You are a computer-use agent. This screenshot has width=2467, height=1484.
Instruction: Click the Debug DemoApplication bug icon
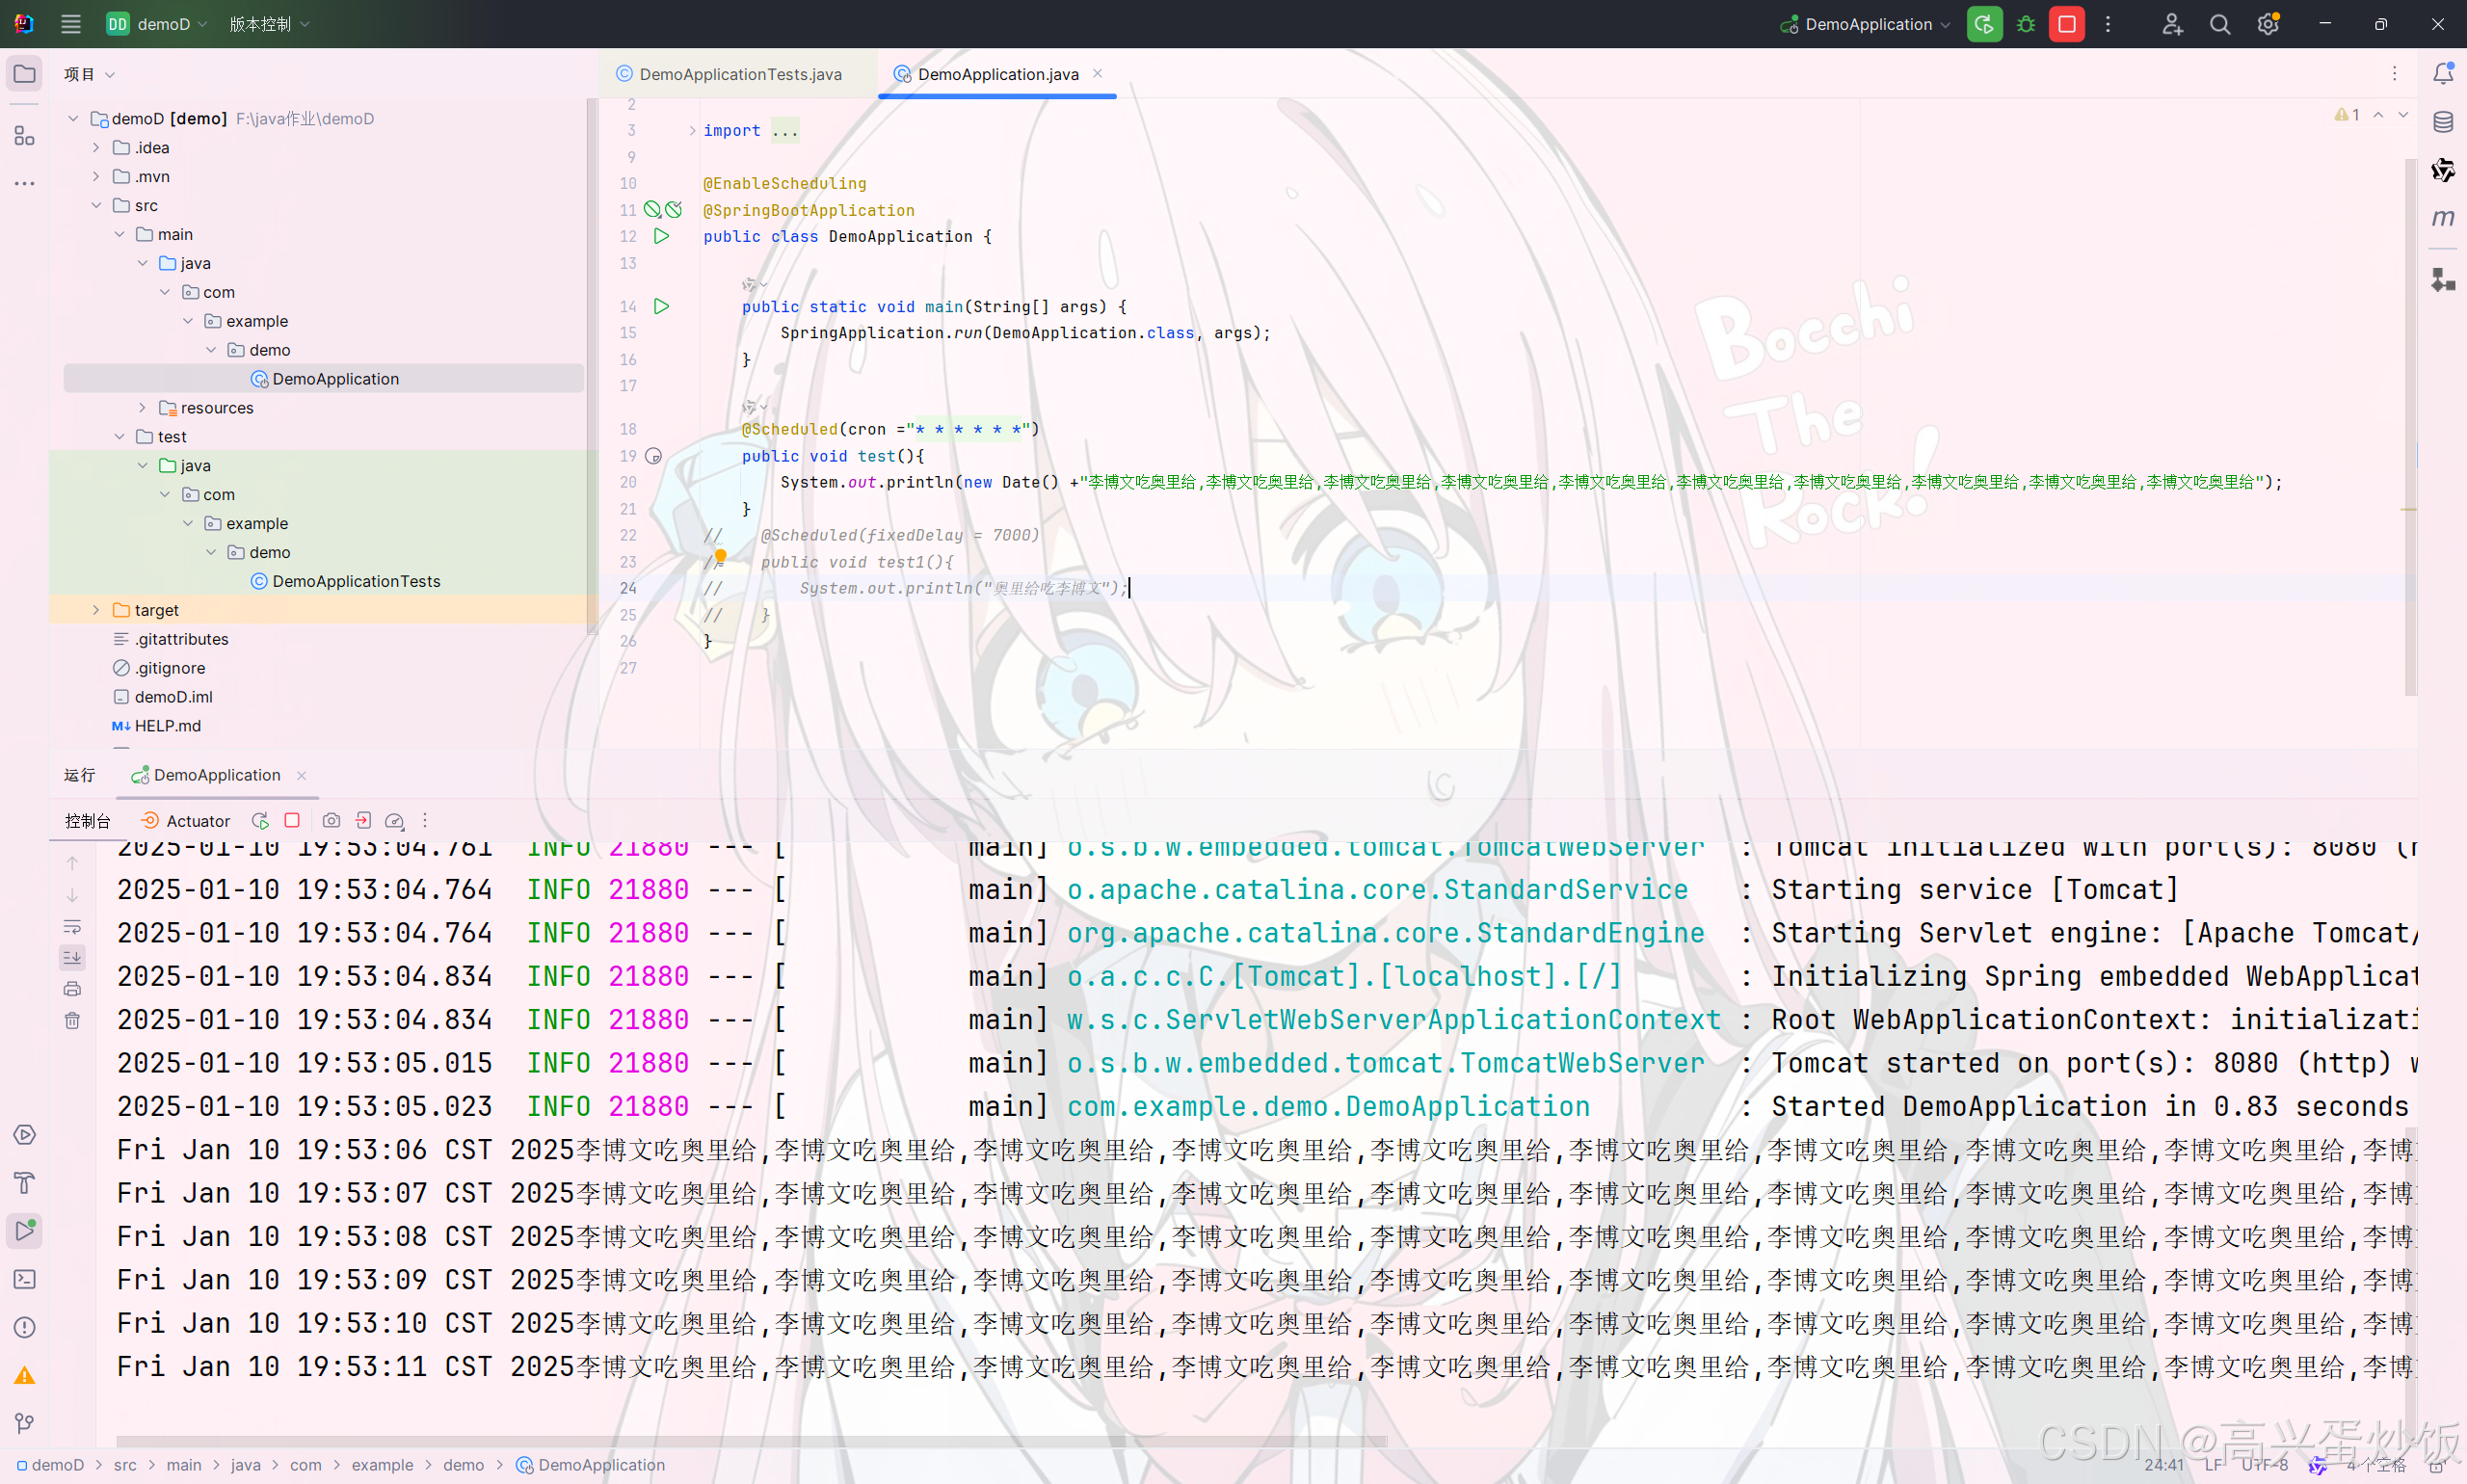2025,24
